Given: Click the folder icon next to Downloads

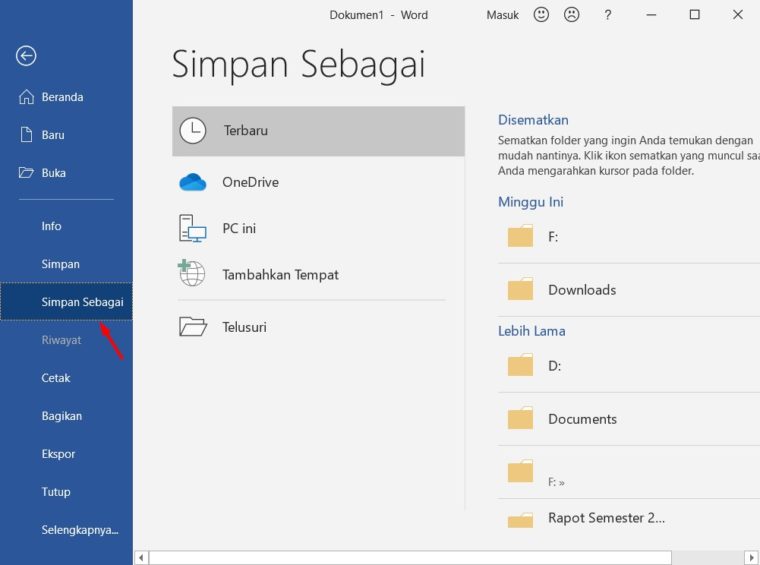Looking at the screenshot, I should point(520,289).
